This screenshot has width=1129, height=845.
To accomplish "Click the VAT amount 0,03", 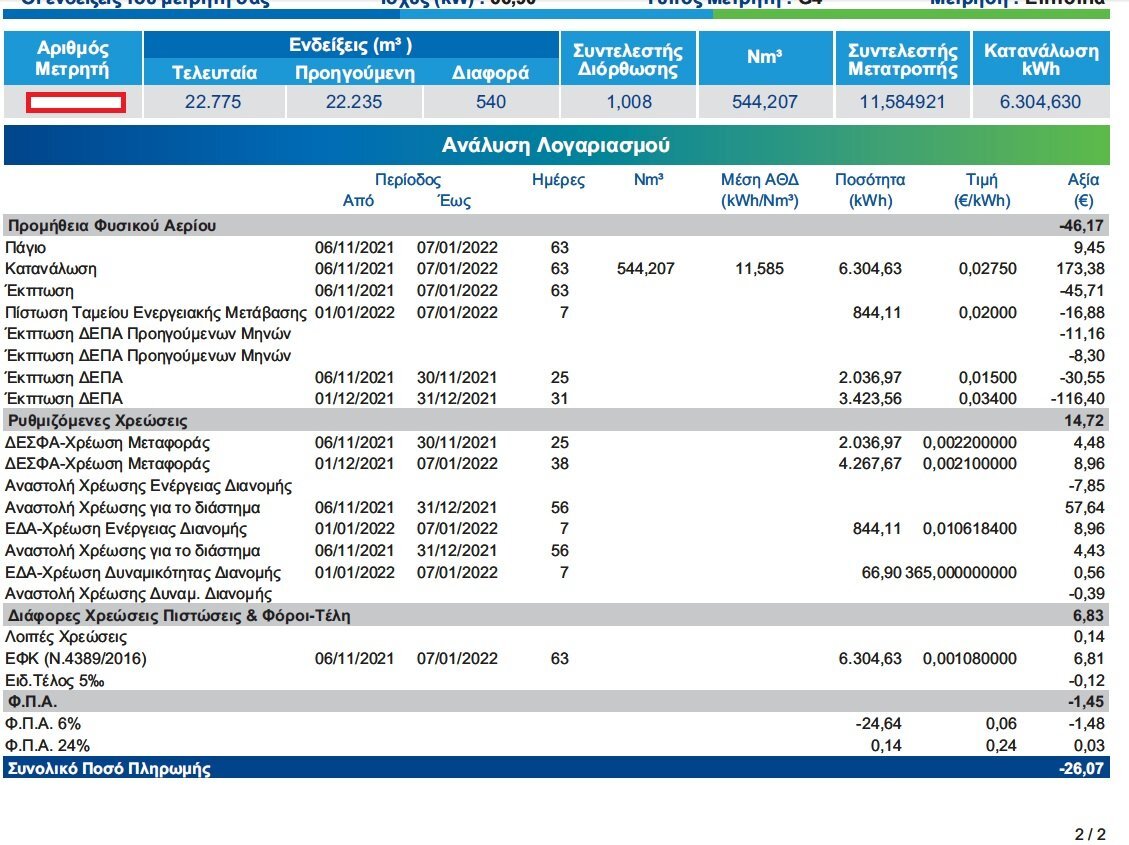I will click(1089, 746).
